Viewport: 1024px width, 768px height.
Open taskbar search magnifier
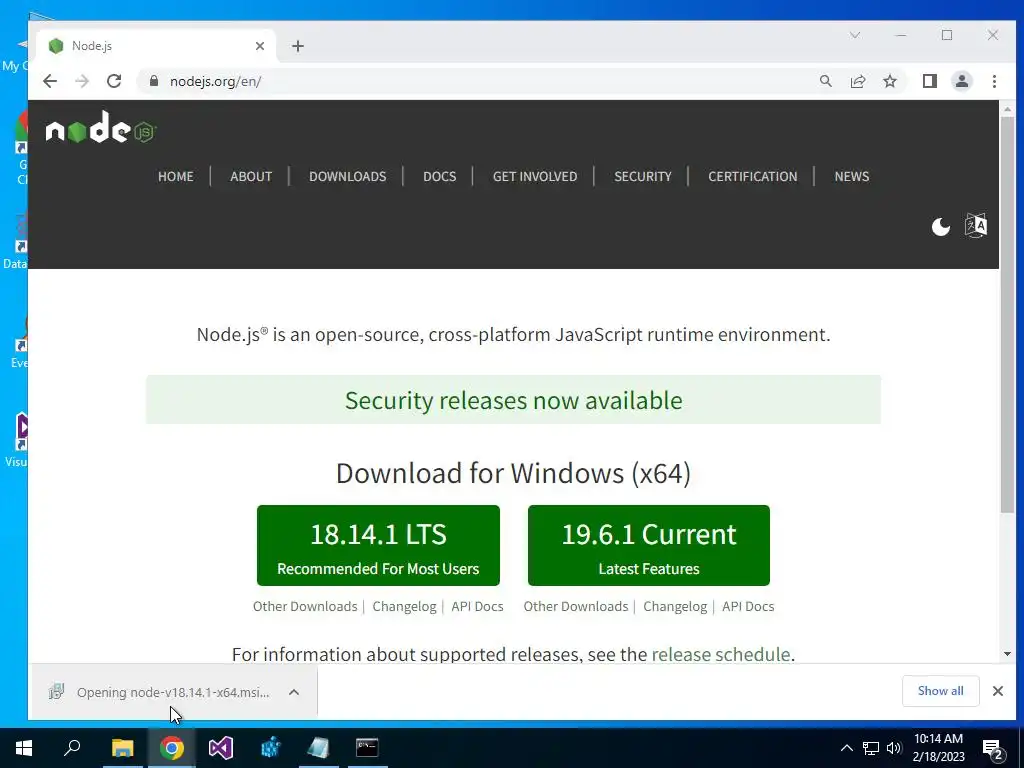72,748
